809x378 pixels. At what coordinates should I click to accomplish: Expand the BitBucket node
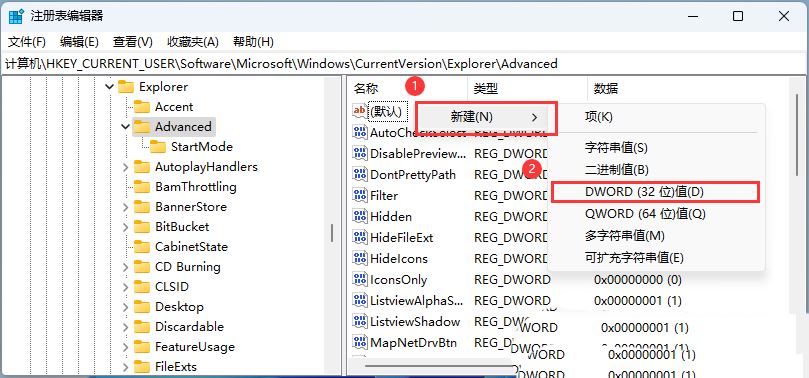click(x=125, y=227)
